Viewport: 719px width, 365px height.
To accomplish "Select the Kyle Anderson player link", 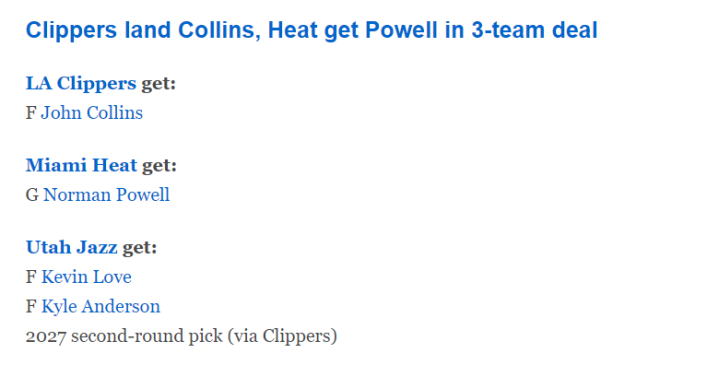I will pos(101,307).
